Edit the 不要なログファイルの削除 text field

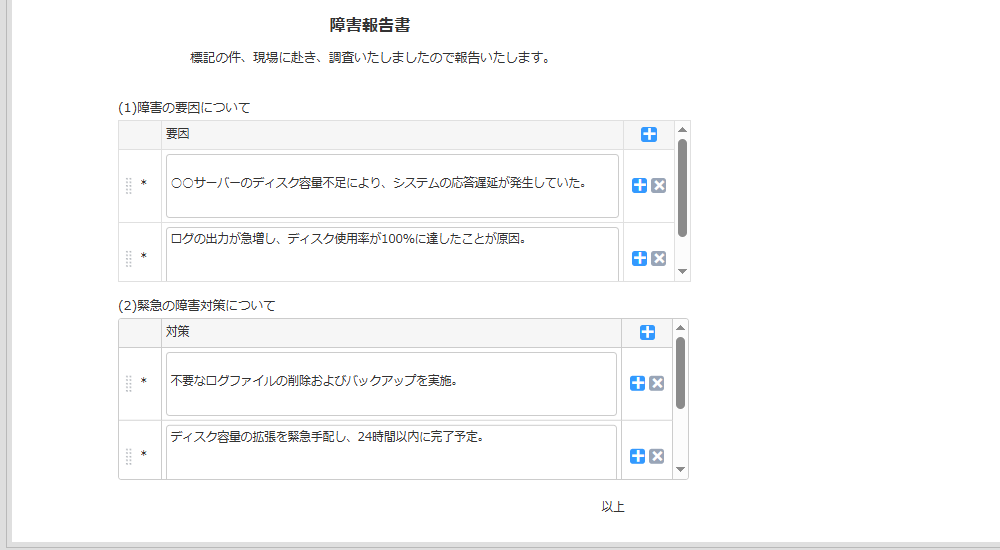(x=391, y=384)
